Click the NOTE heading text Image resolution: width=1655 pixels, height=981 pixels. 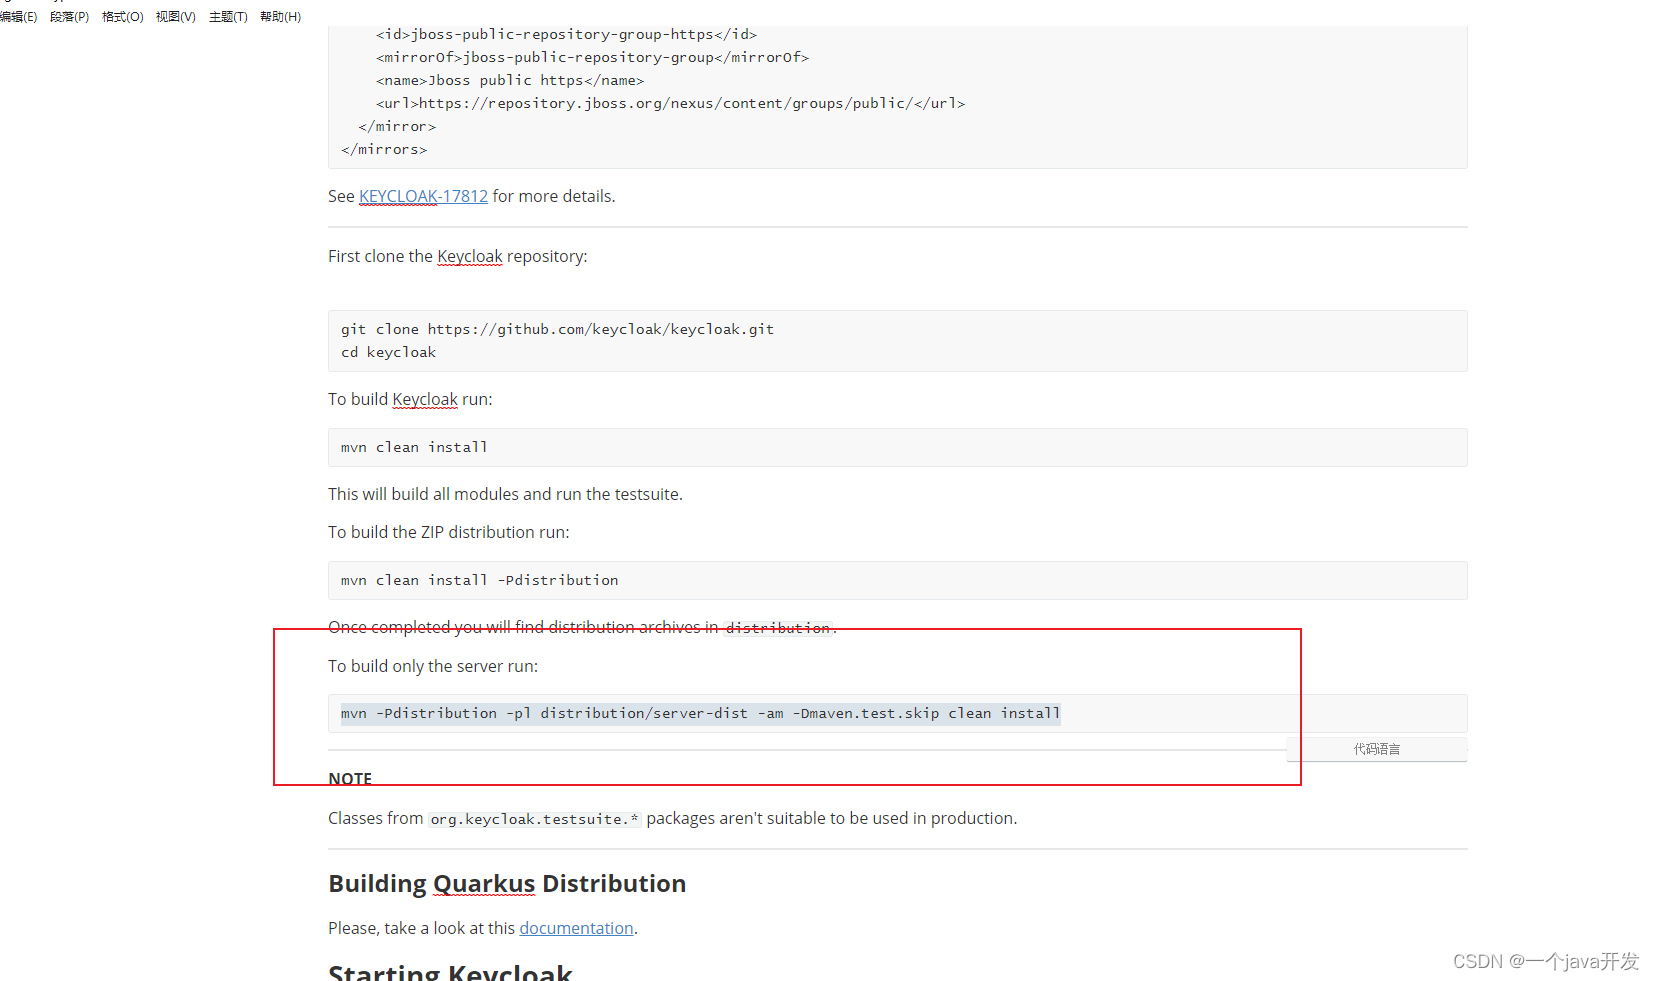coord(350,778)
